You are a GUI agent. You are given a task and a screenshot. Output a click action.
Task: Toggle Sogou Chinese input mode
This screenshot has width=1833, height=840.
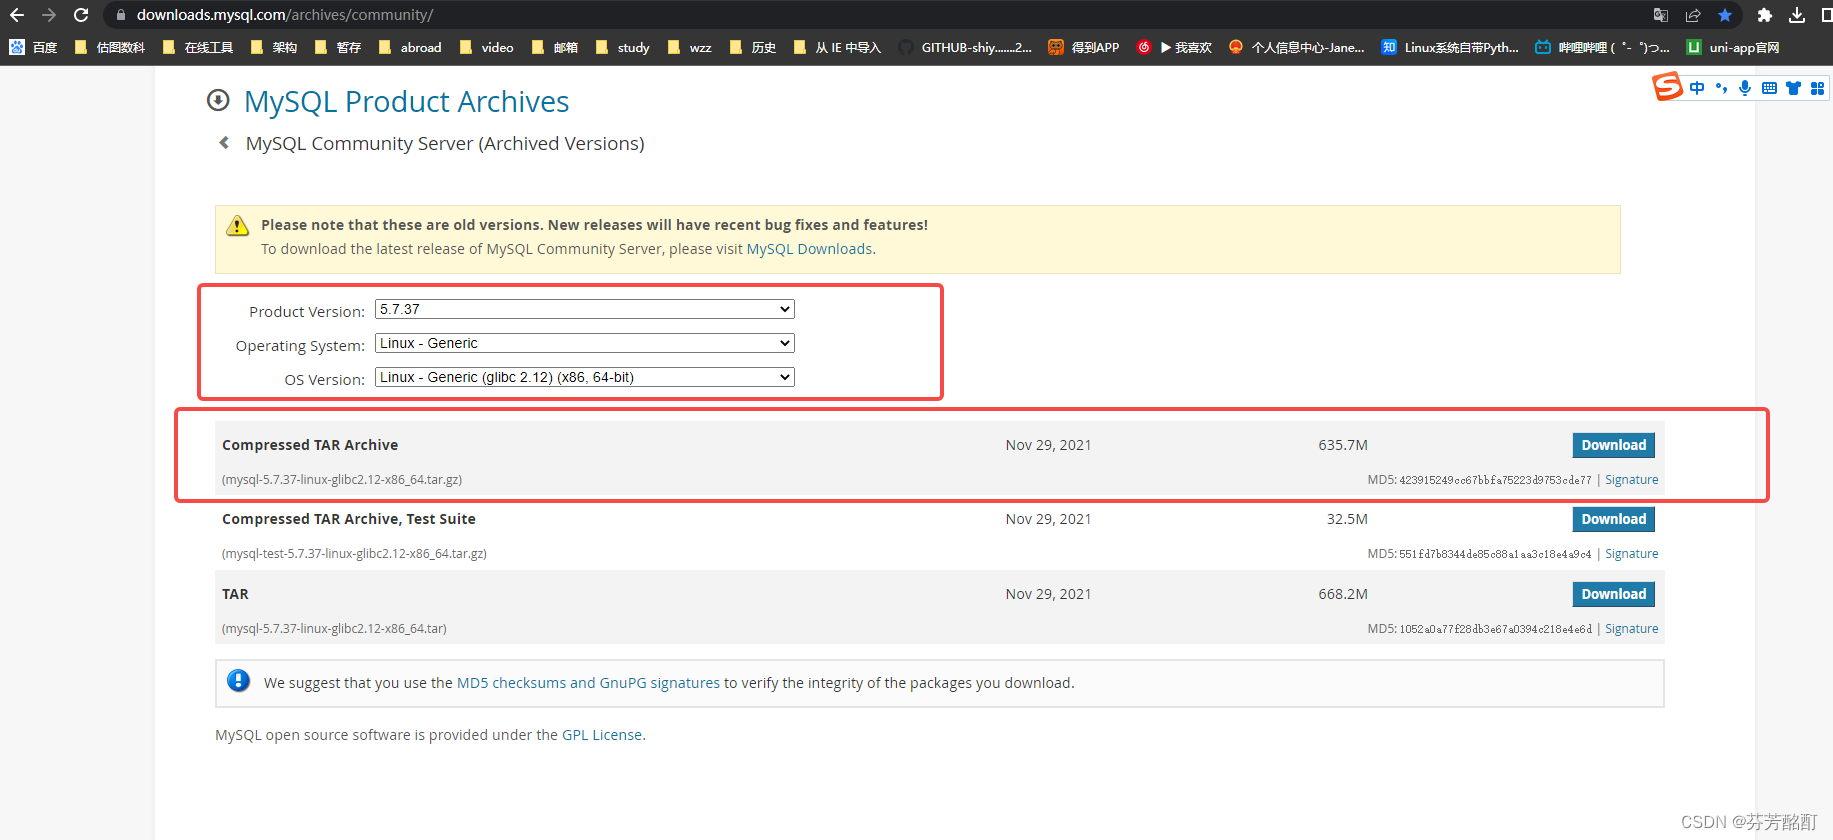1697,88
